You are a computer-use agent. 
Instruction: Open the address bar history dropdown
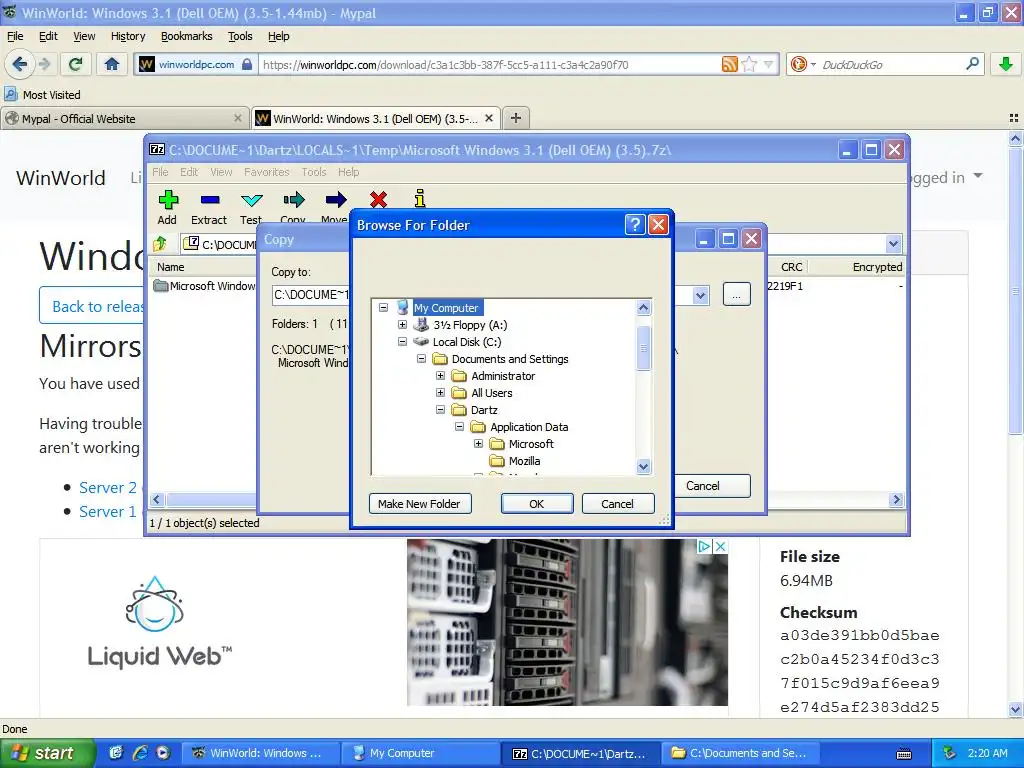coord(769,64)
